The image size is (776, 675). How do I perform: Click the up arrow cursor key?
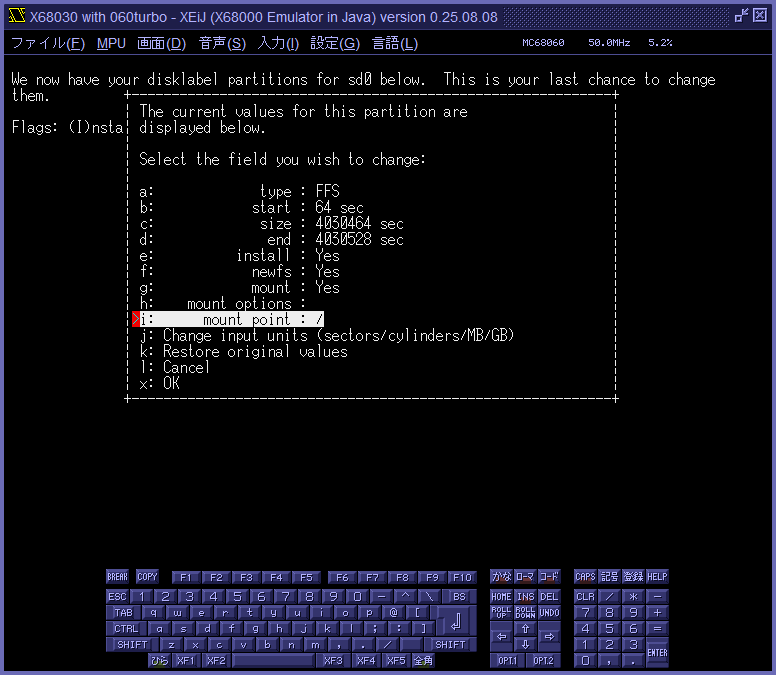point(525,628)
